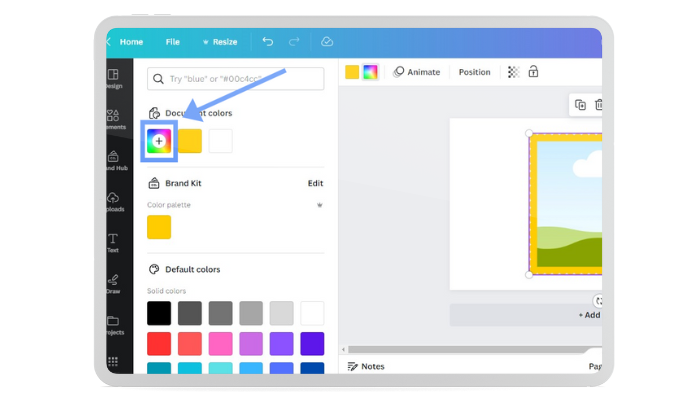Click yellow color swatch in toolbar
The height and width of the screenshot is (400, 700).
coord(352,72)
